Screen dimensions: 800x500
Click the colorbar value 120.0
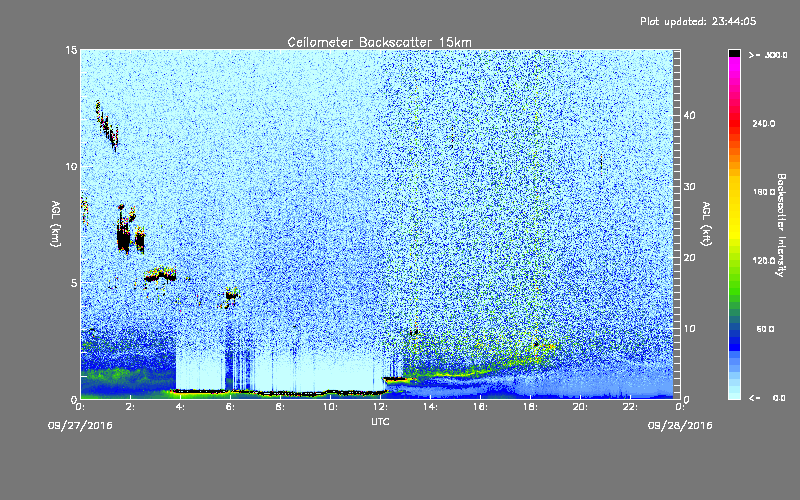point(763,260)
